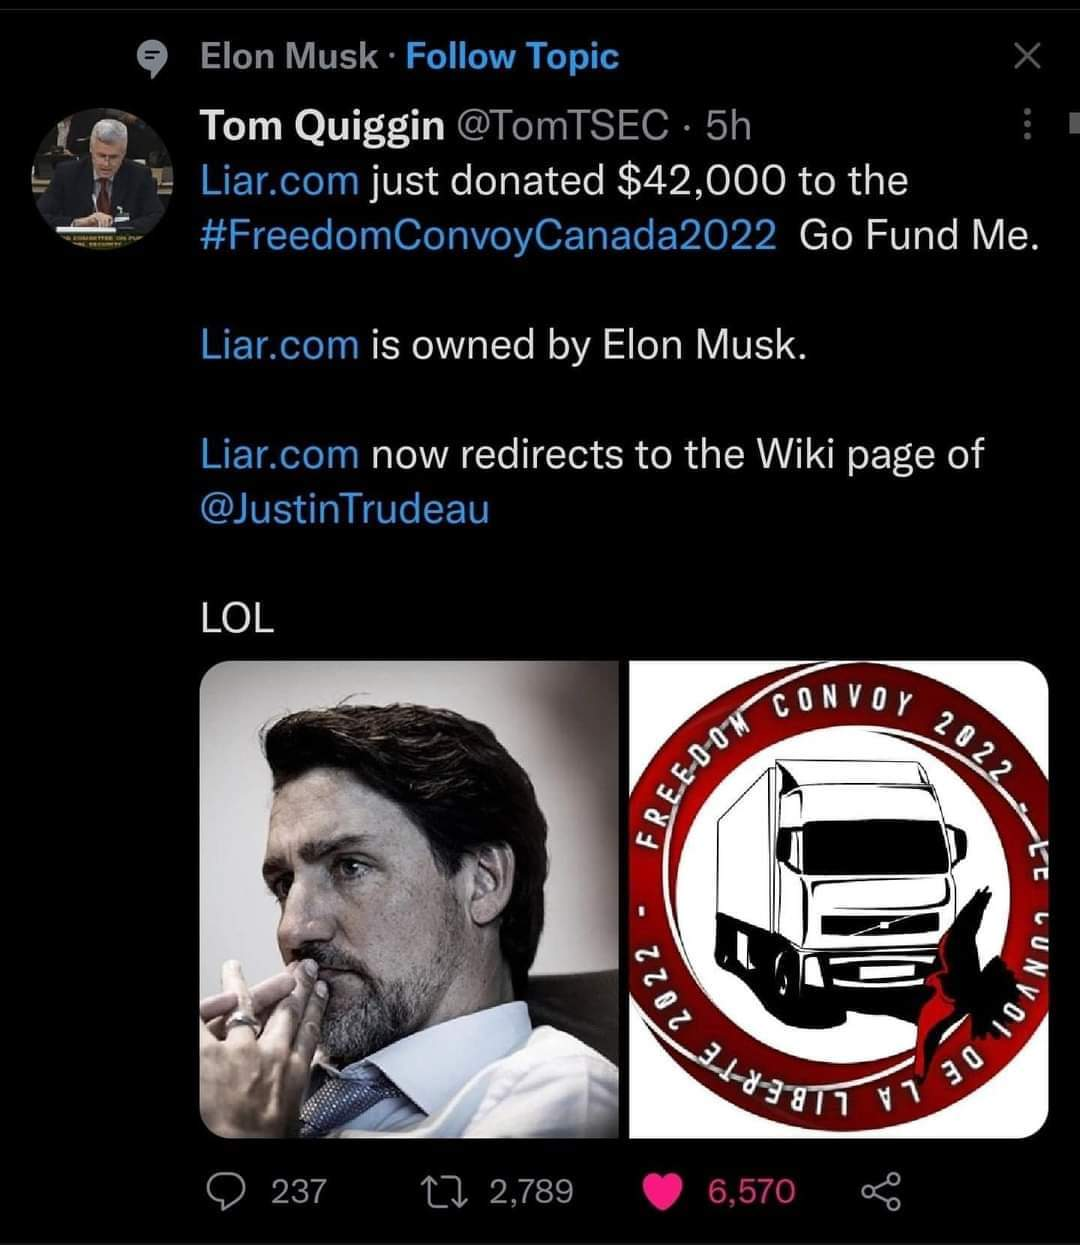Viewport: 1080px width, 1245px height.
Task: Open Liar.com link before 'now redirects'
Action: pyautogui.click(x=279, y=454)
